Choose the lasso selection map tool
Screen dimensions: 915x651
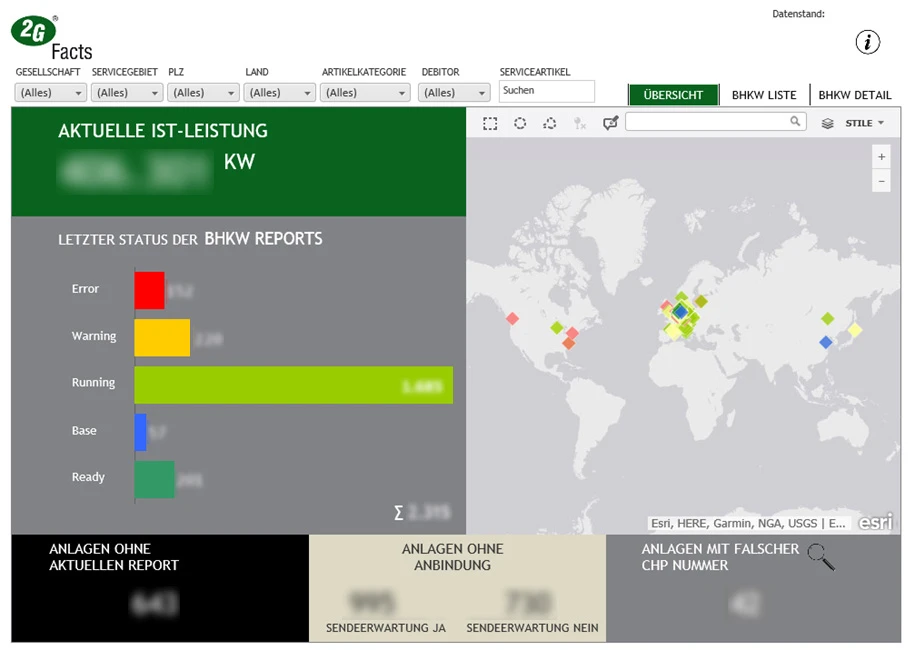tap(550, 123)
